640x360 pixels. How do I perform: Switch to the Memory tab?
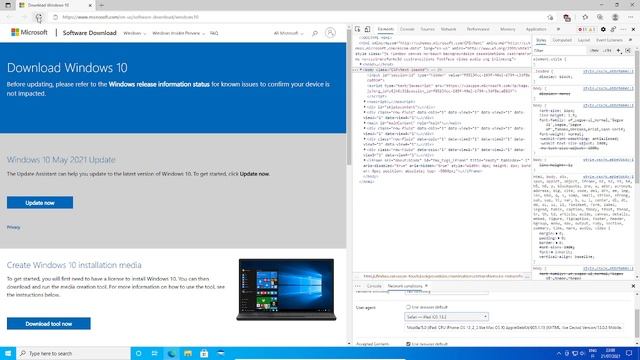(507, 29)
